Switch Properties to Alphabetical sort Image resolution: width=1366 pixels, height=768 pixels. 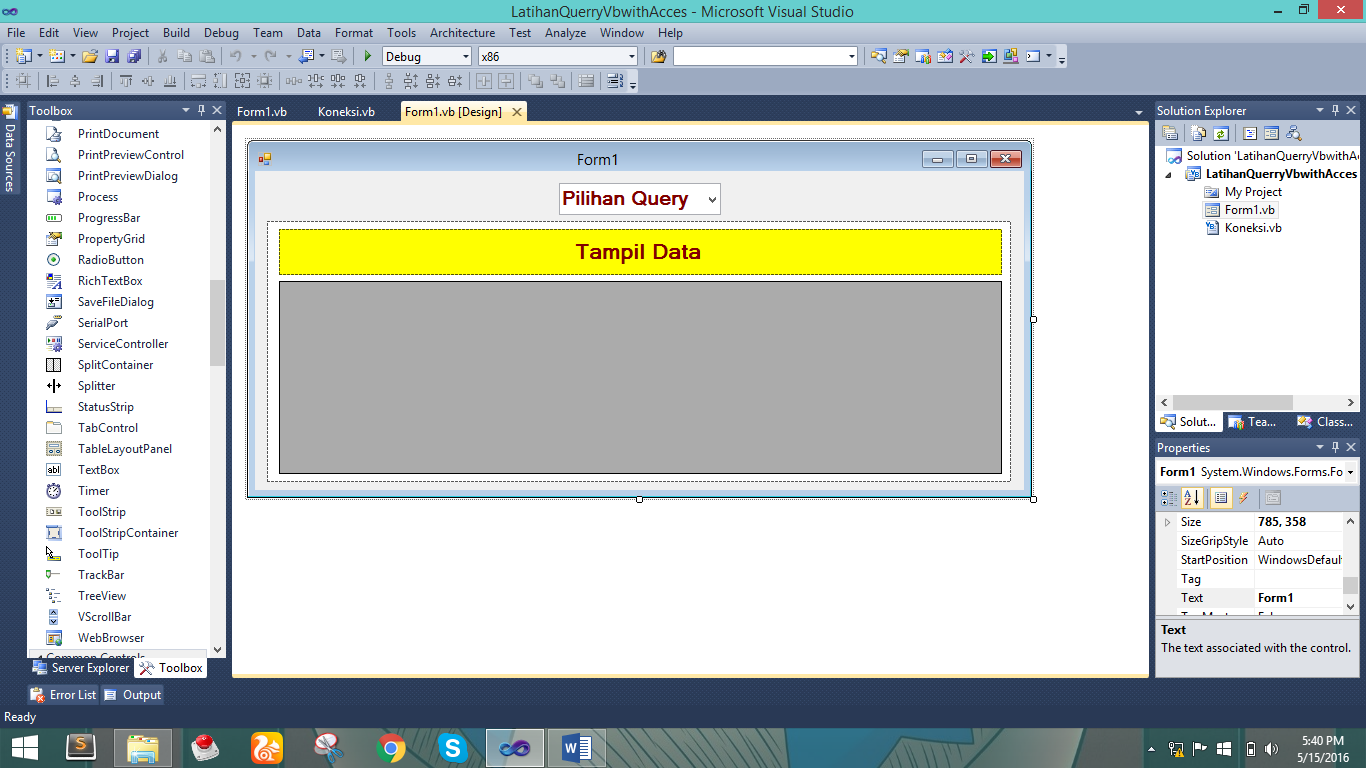pyautogui.click(x=1192, y=497)
